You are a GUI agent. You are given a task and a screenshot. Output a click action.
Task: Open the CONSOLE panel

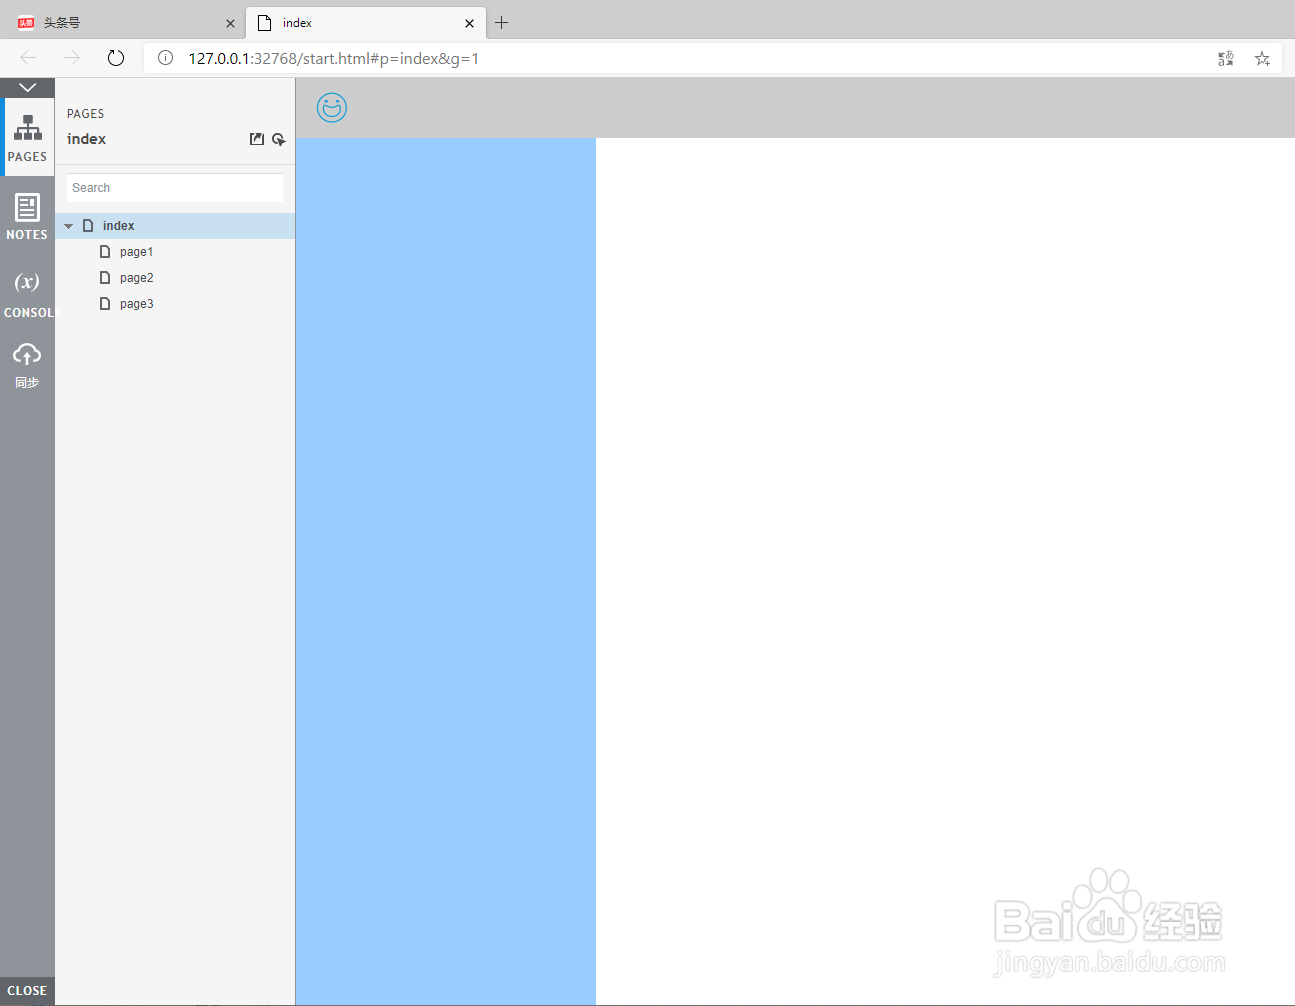27,294
